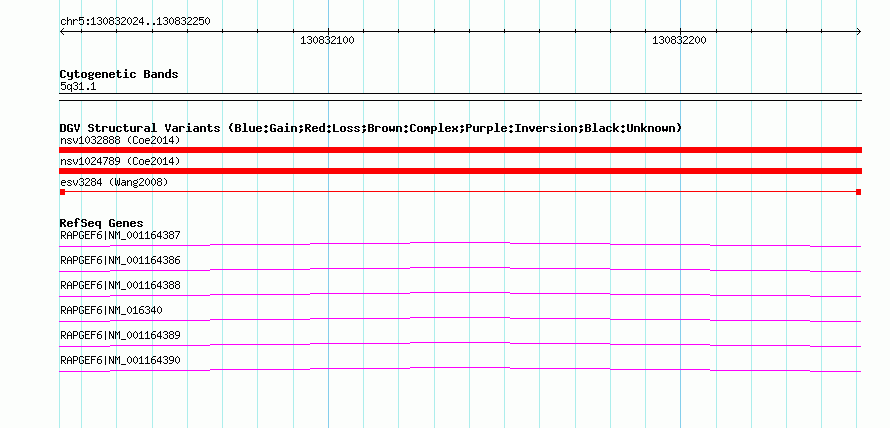Click esv3284's left end square marker
This screenshot has width=890, height=428.
click(x=62, y=192)
